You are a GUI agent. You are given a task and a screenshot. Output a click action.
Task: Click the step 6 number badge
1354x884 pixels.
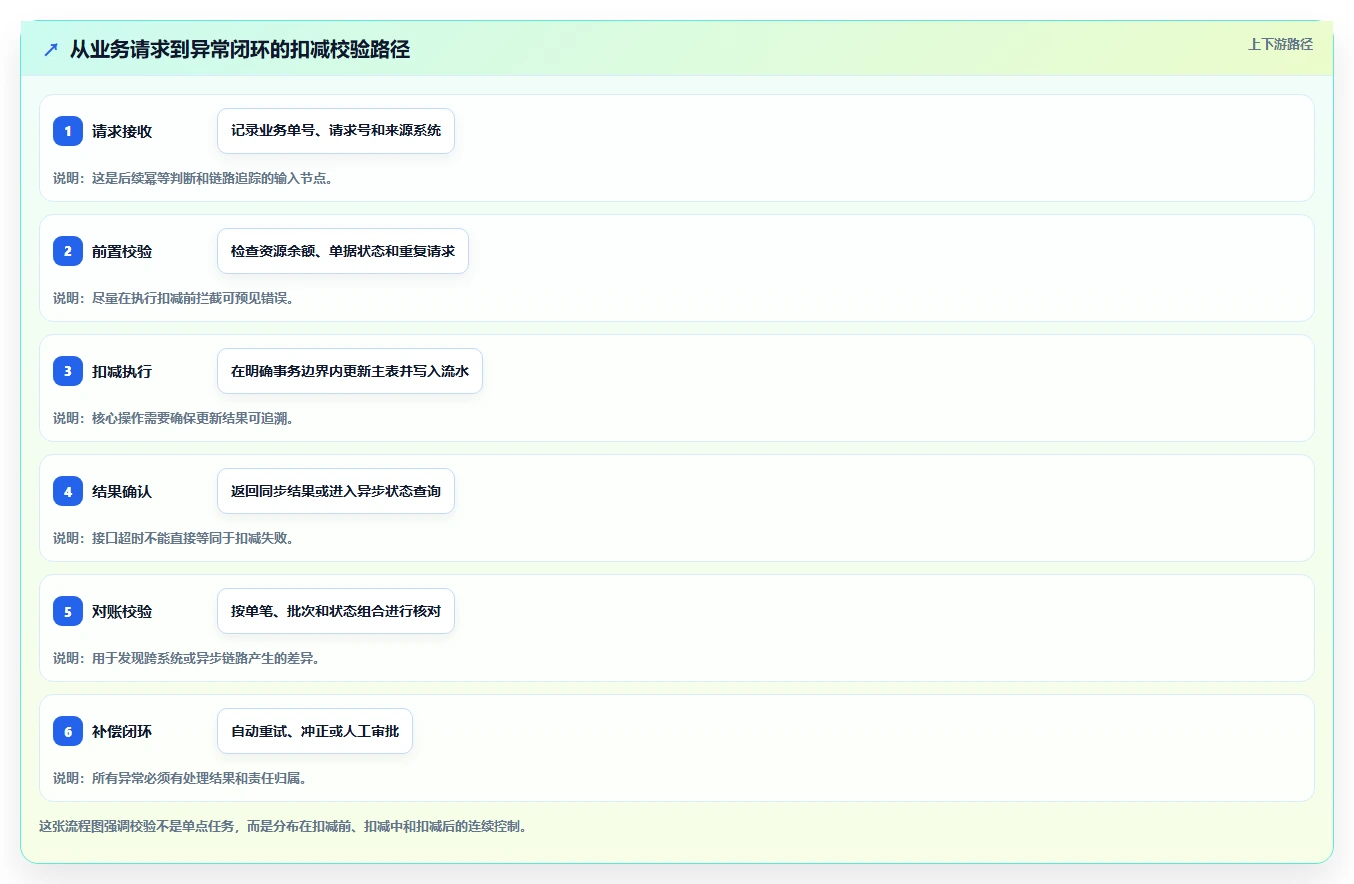click(68, 731)
